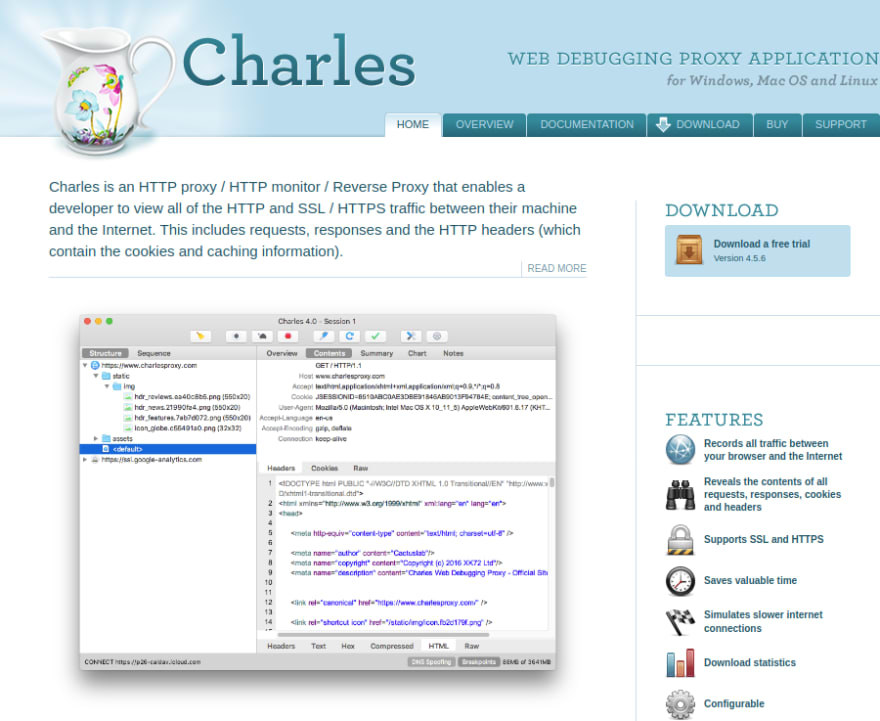The image size is (880, 721).
Task: Expand the https://ssl.google-analytics.com node
Action: point(85,460)
